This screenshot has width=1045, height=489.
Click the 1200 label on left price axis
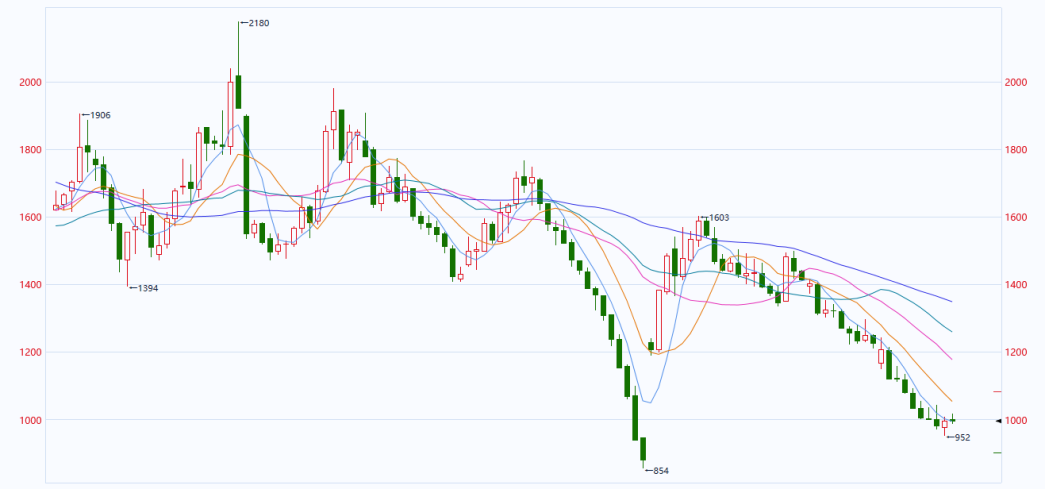coord(31,352)
